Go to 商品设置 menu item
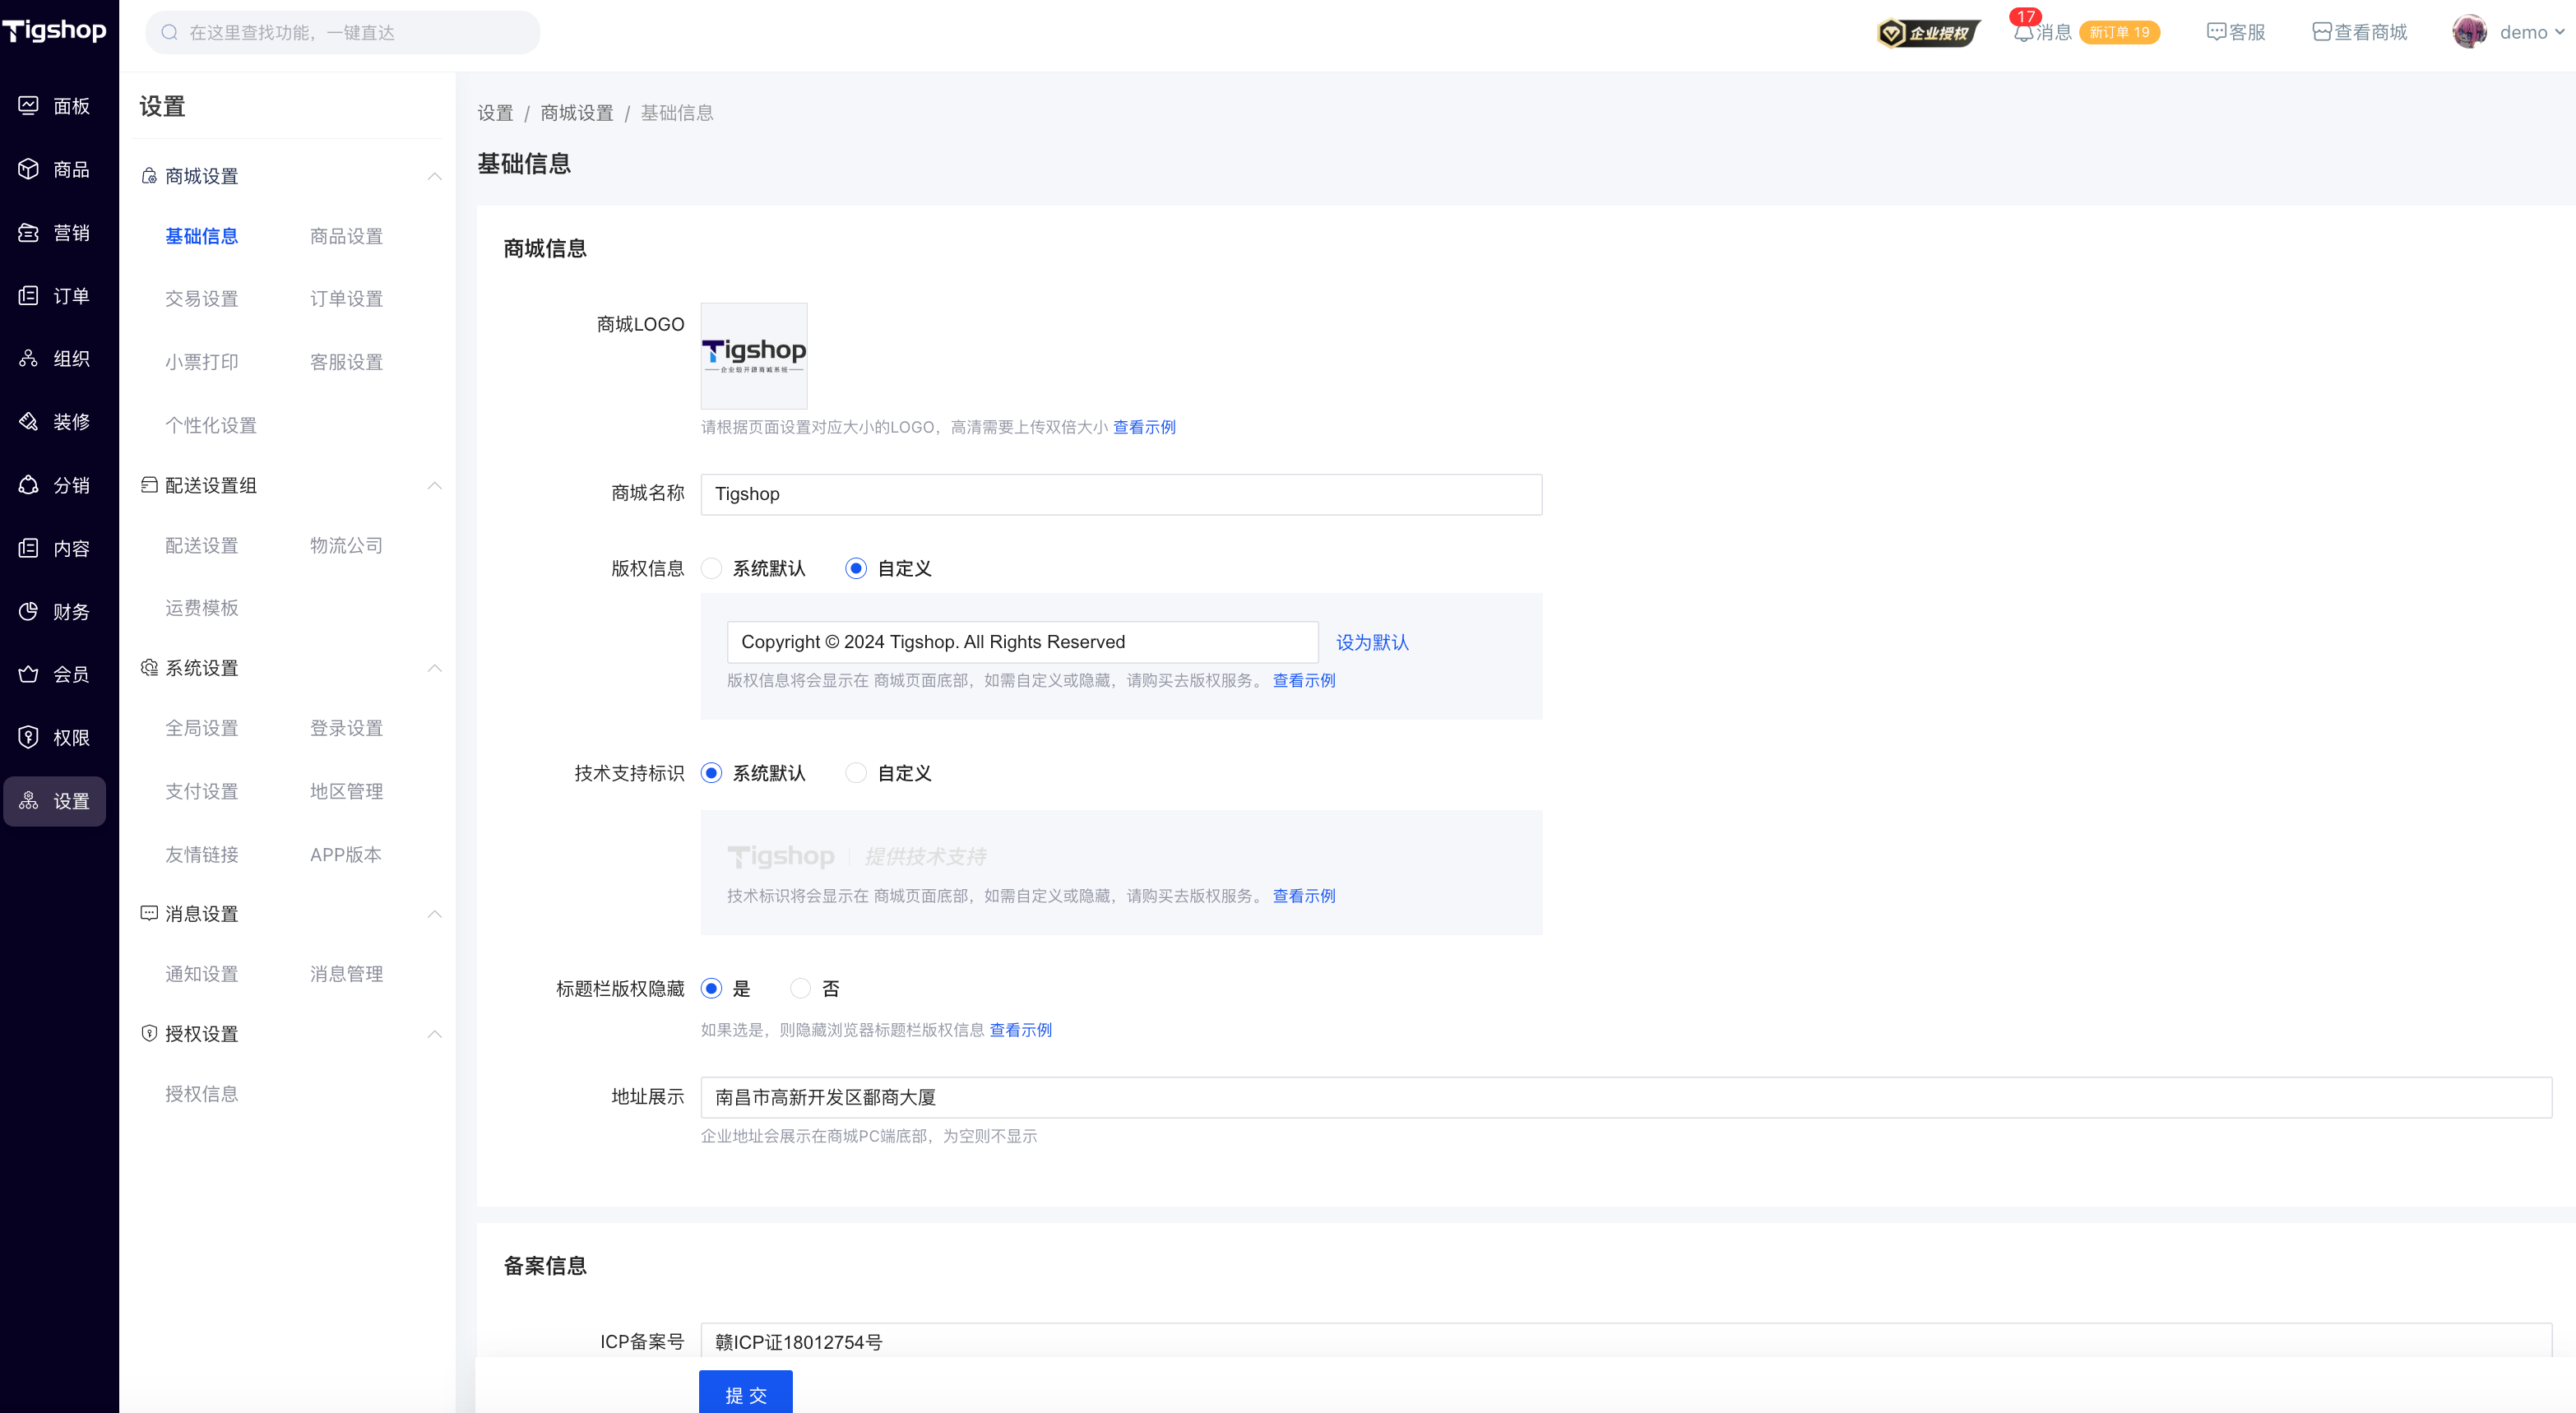 (346, 236)
